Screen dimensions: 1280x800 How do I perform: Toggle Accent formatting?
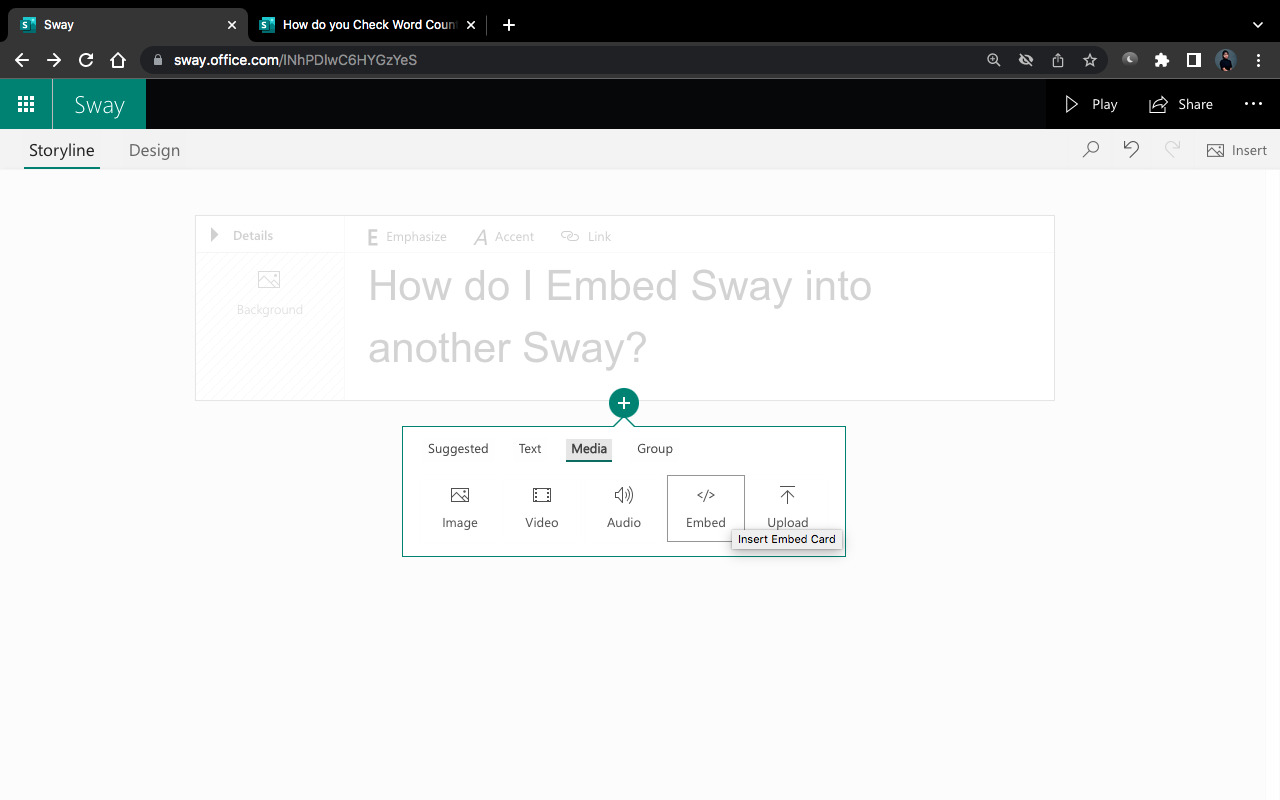pyautogui.click(x=503, y=236)
